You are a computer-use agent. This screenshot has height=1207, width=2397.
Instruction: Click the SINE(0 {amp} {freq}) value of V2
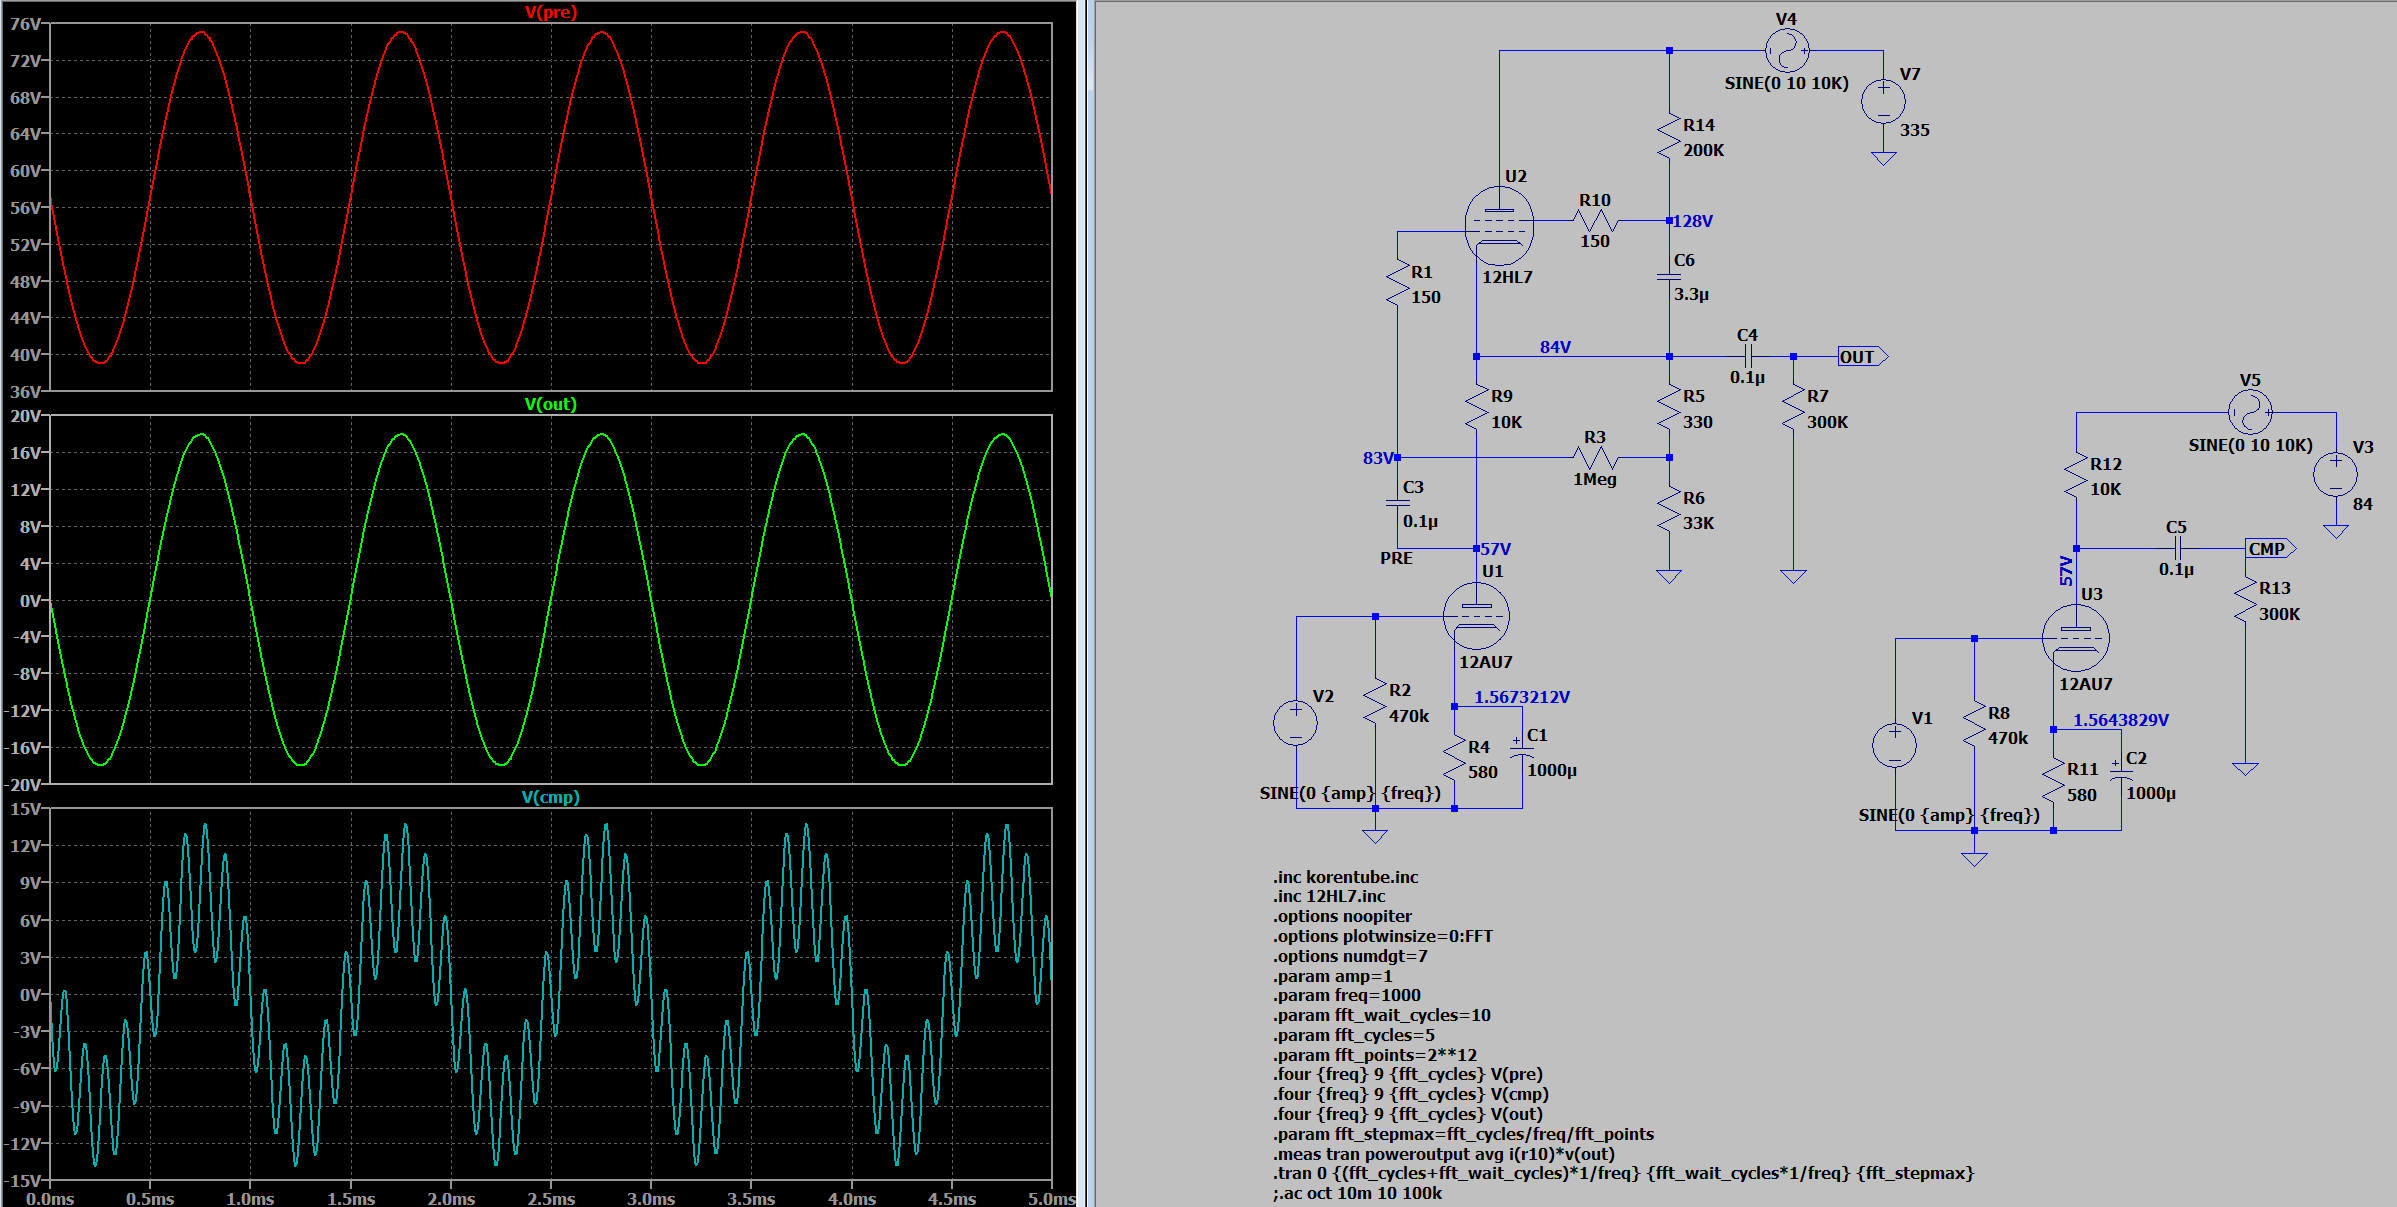[x=1350, y=793]
